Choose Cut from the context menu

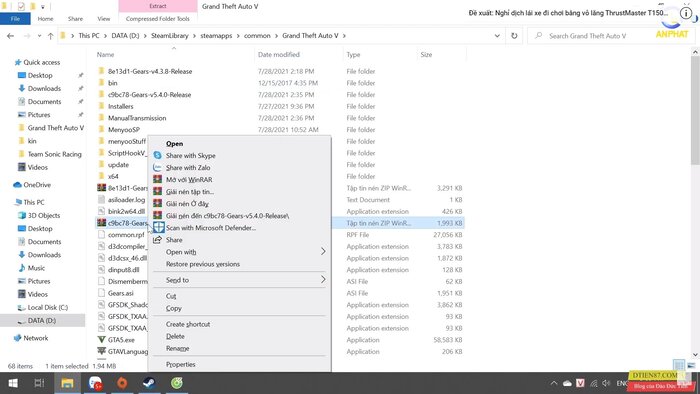point(171,296)
